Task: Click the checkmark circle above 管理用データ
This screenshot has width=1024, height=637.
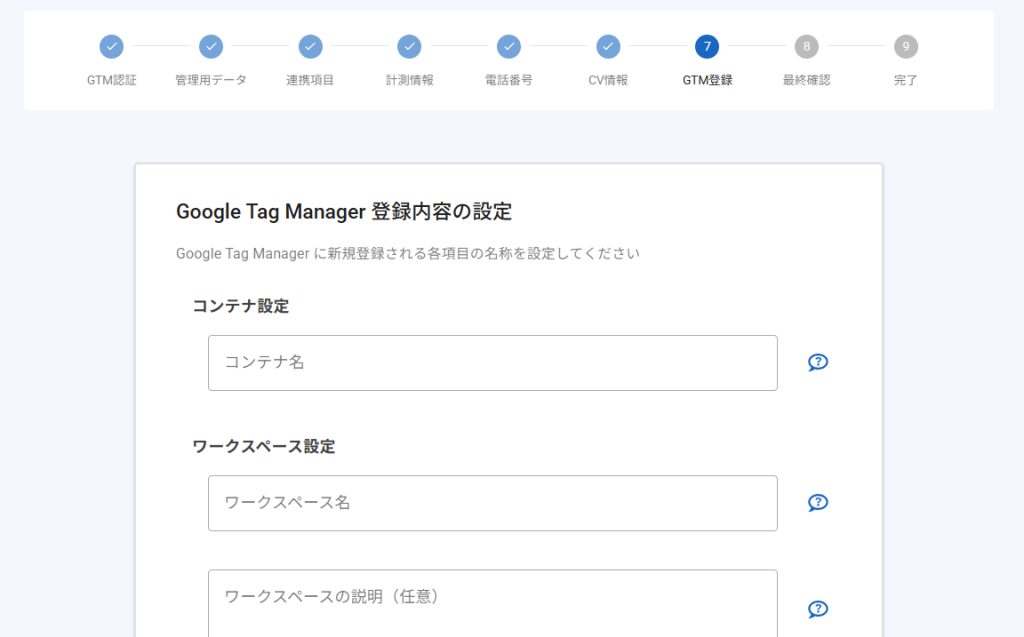Action: [x=210, y=46]
